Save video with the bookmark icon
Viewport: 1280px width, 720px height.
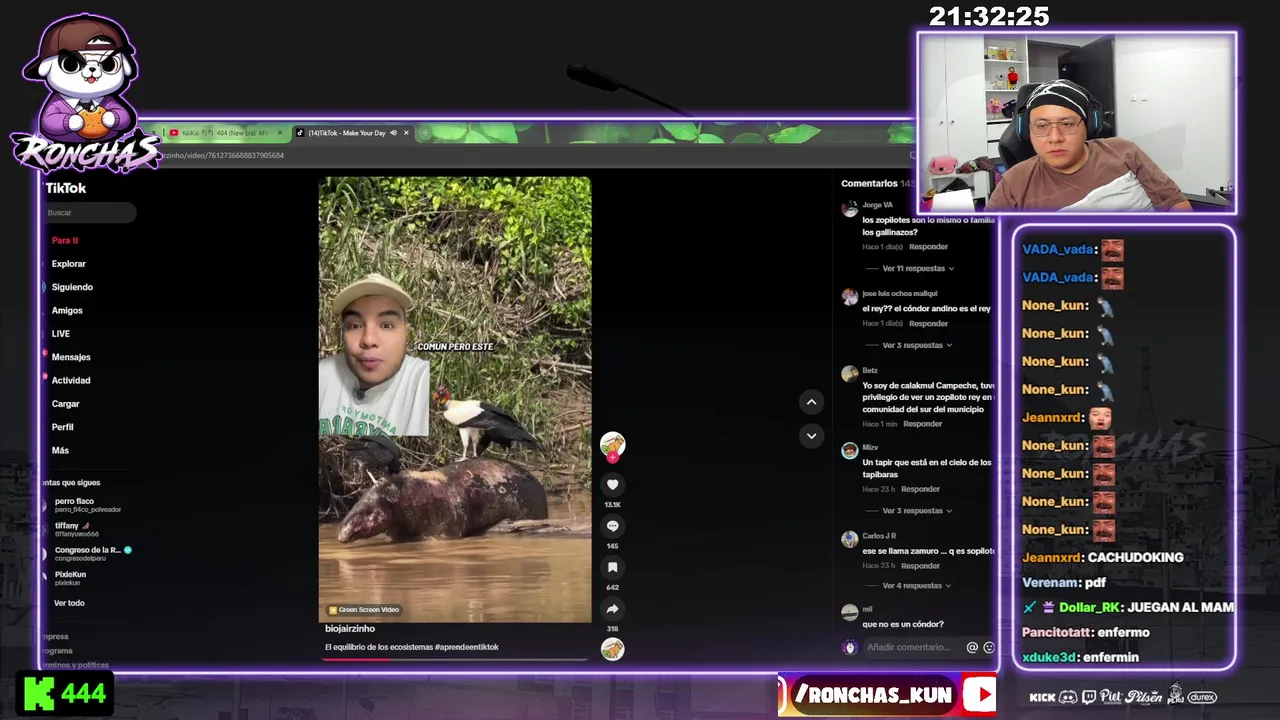tap(613, 567)
